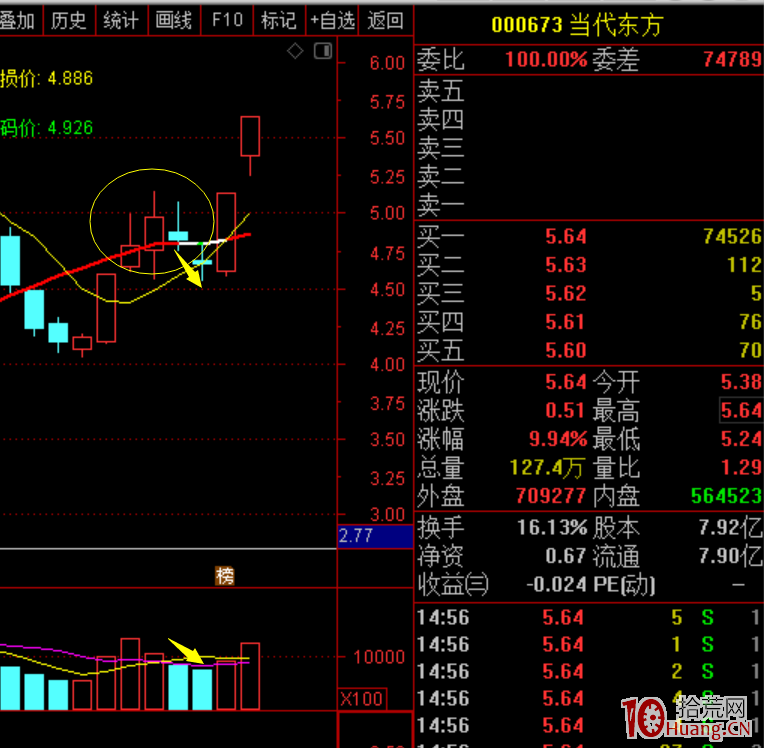
Task: Open the 叠加 overlay menu
Action: (20, 20)
